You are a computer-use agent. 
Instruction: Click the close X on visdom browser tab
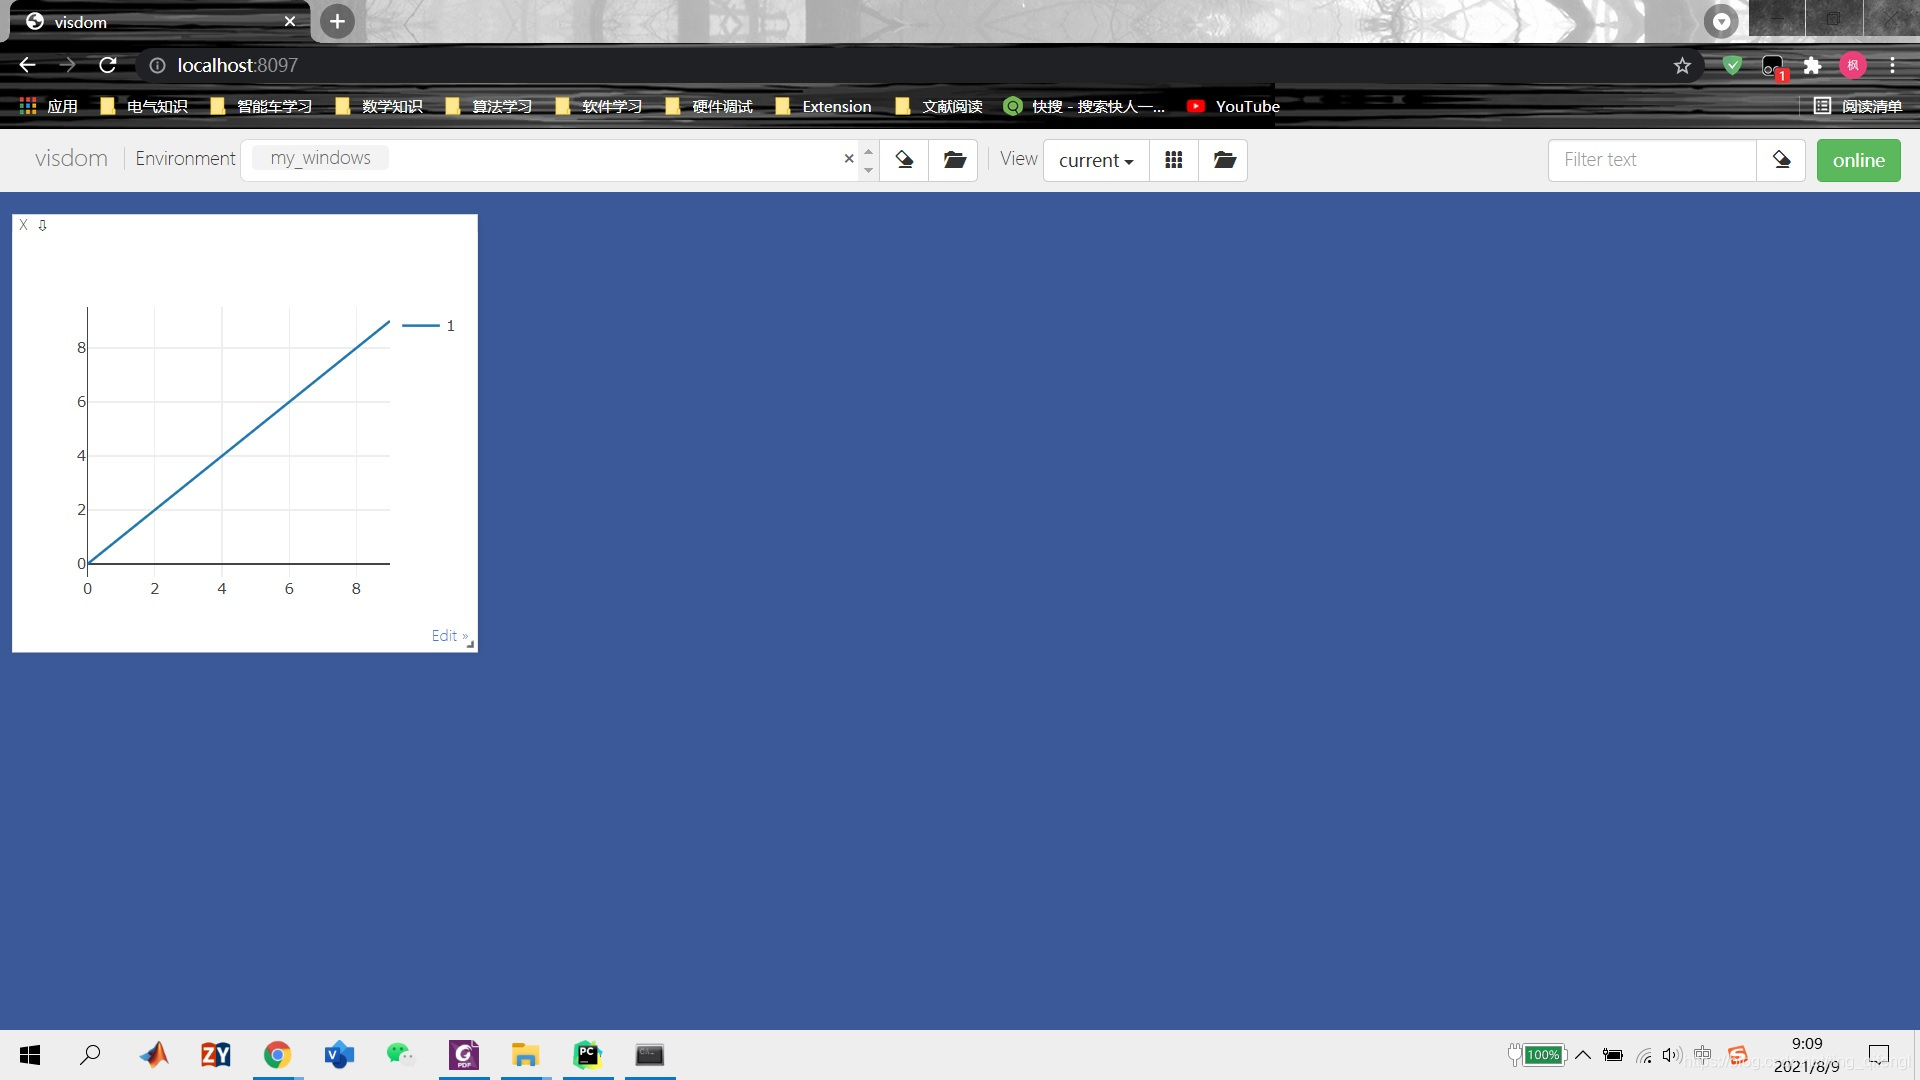click(289, 21)
